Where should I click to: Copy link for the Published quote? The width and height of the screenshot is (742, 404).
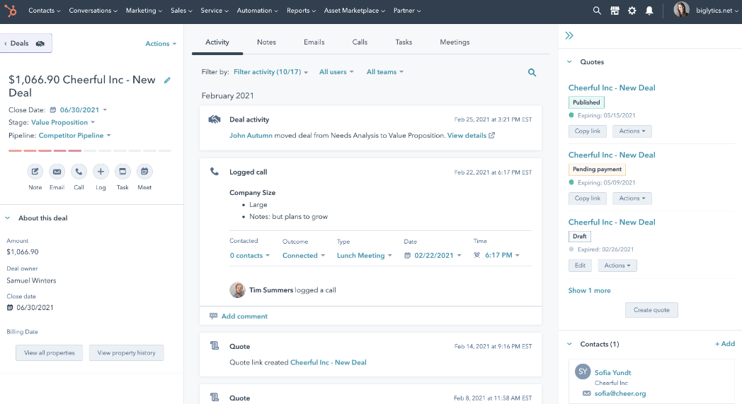pyautogui.click(x=587, y=131)
